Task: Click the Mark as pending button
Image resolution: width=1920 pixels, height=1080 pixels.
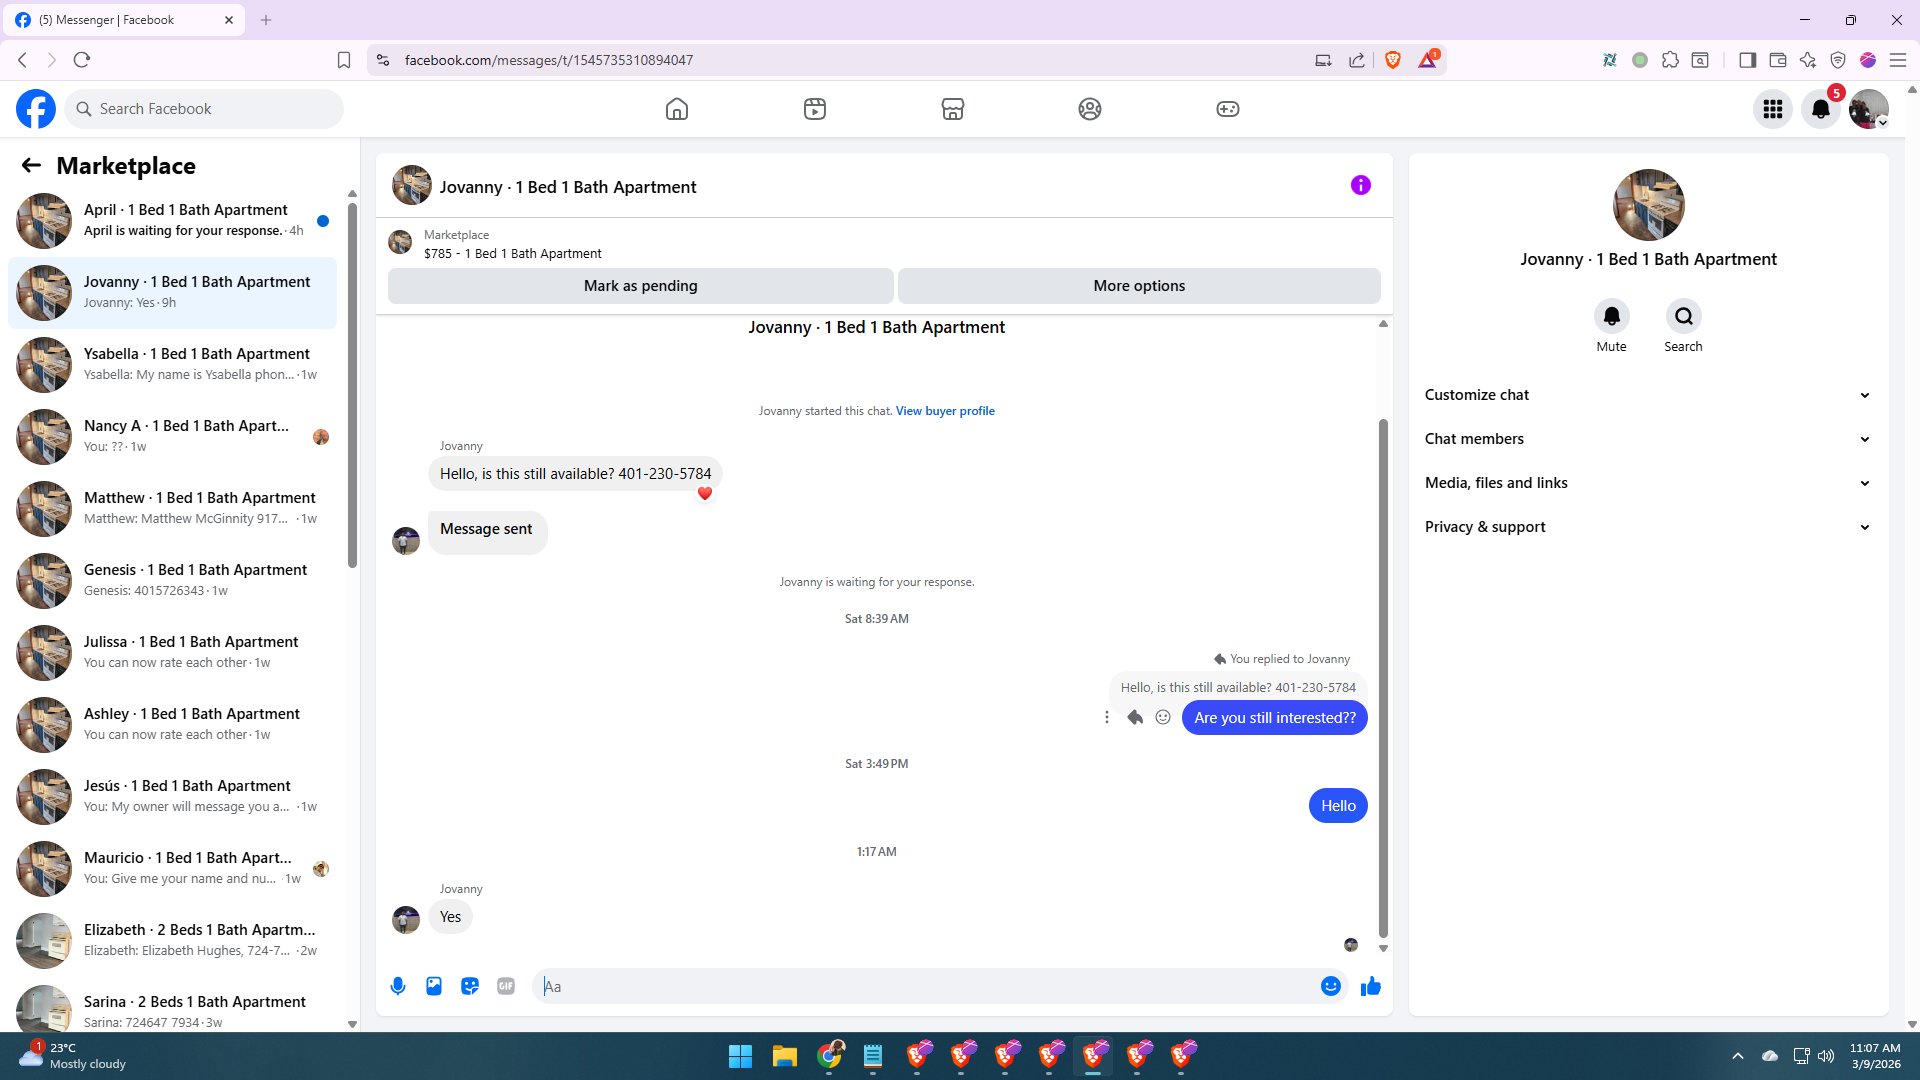Action: (x=640, y=286)
